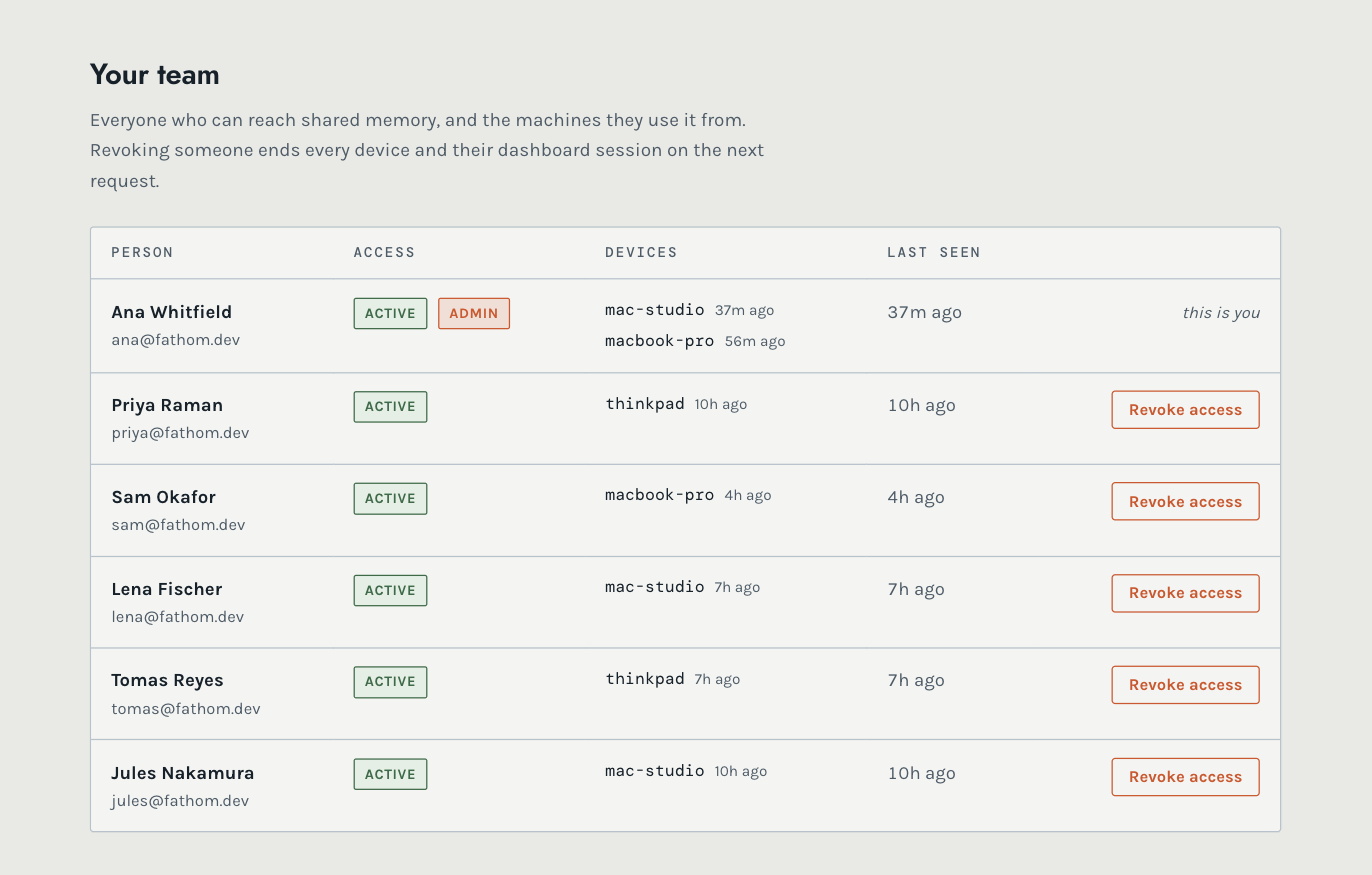The height and width of the screenshot is (875, 1372).
Task: Select Sam Okafor's ACTIVE badge
Action: click(390, 498)
